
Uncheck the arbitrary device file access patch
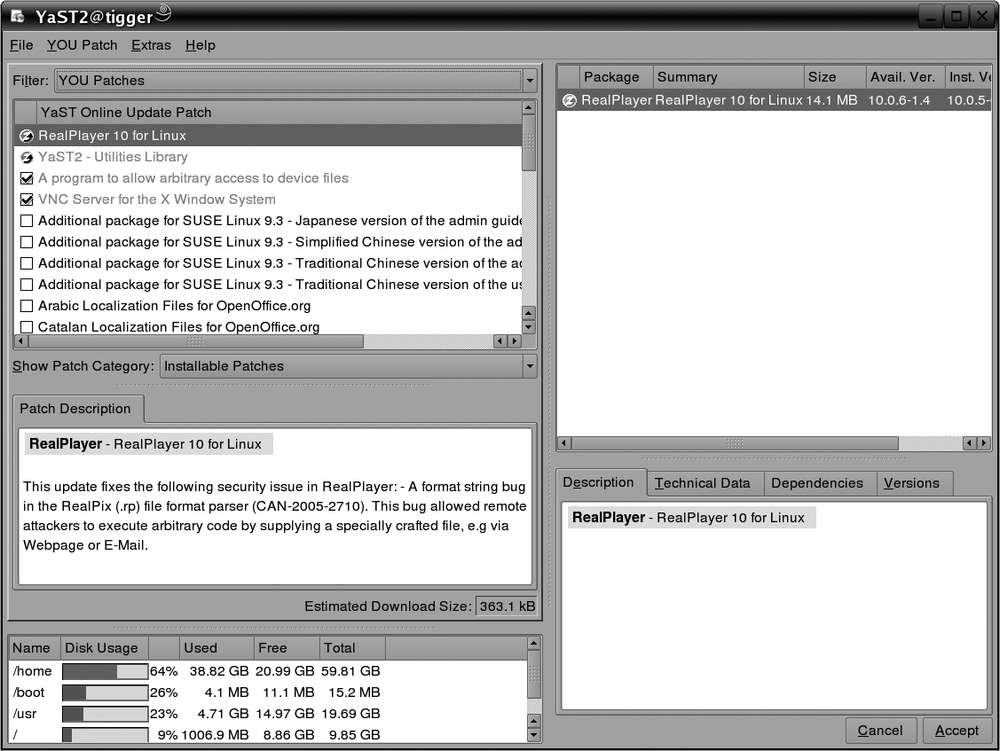click(26, 178)
